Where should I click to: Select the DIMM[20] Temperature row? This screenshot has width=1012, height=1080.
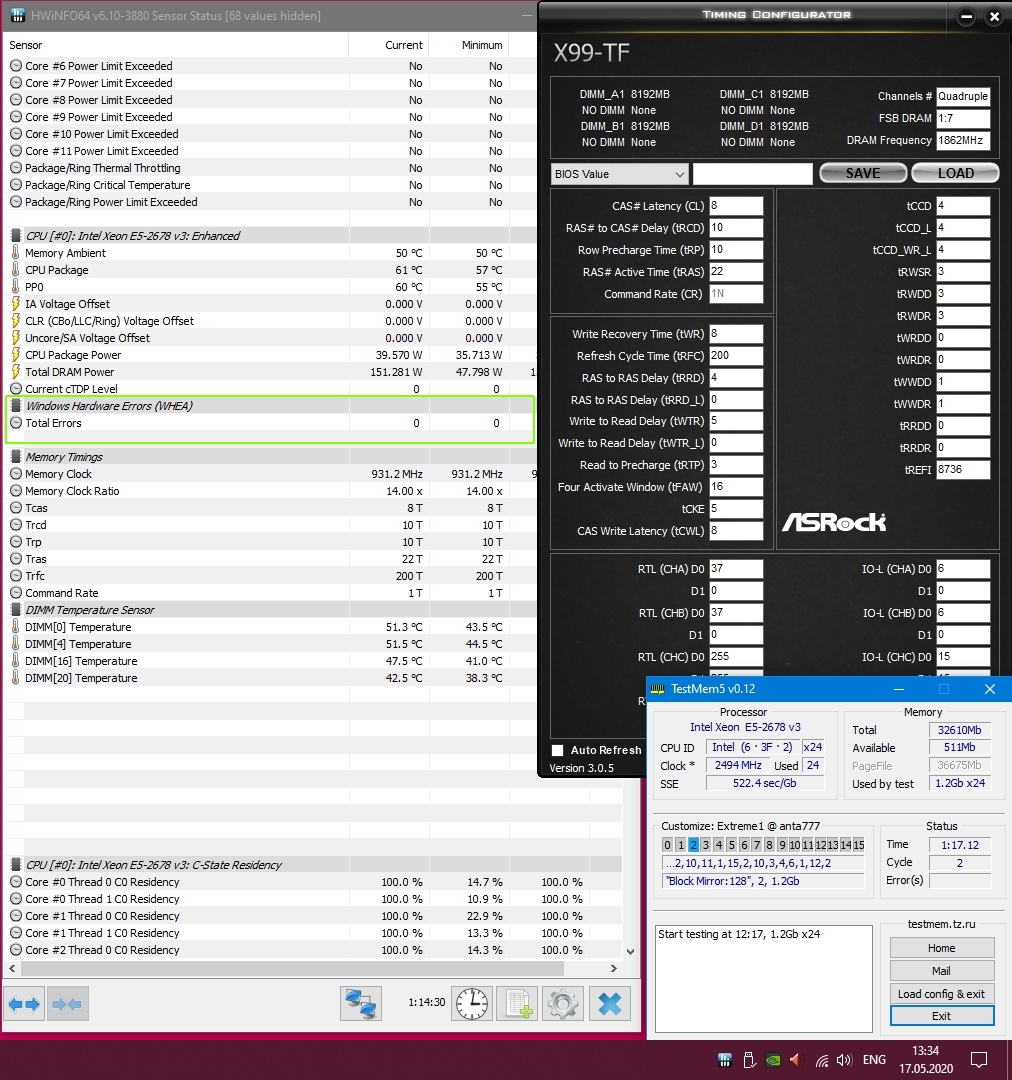pos(270,678)
